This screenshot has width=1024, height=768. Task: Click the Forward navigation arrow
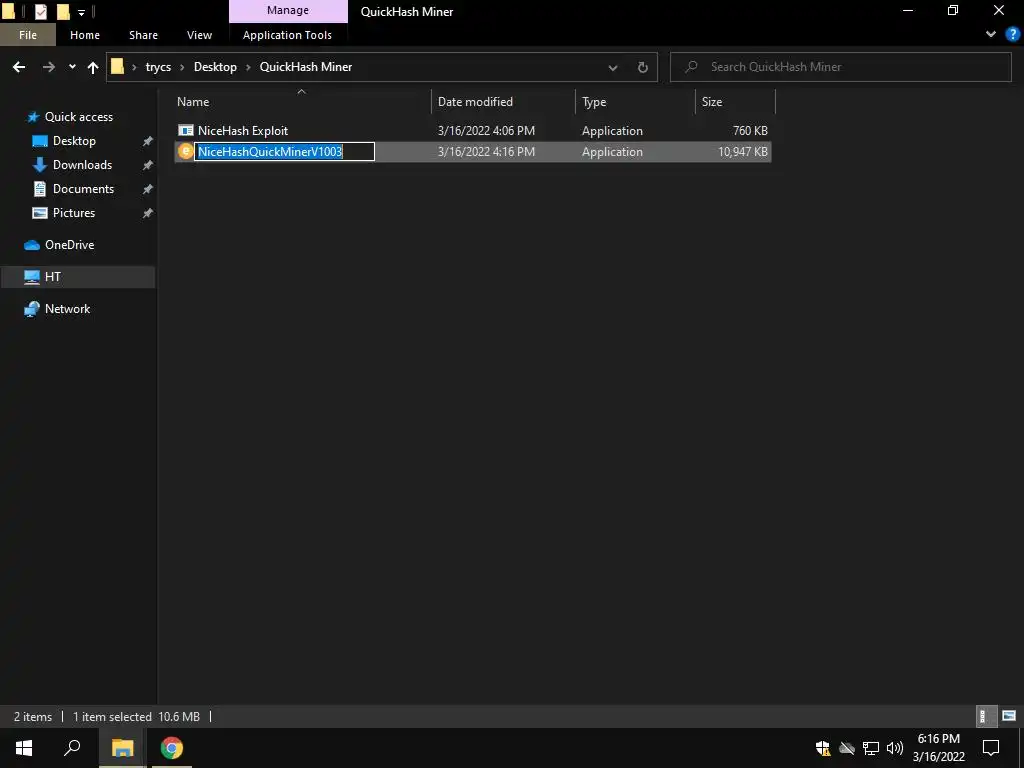pyautogui.click(x=49, y=67)
